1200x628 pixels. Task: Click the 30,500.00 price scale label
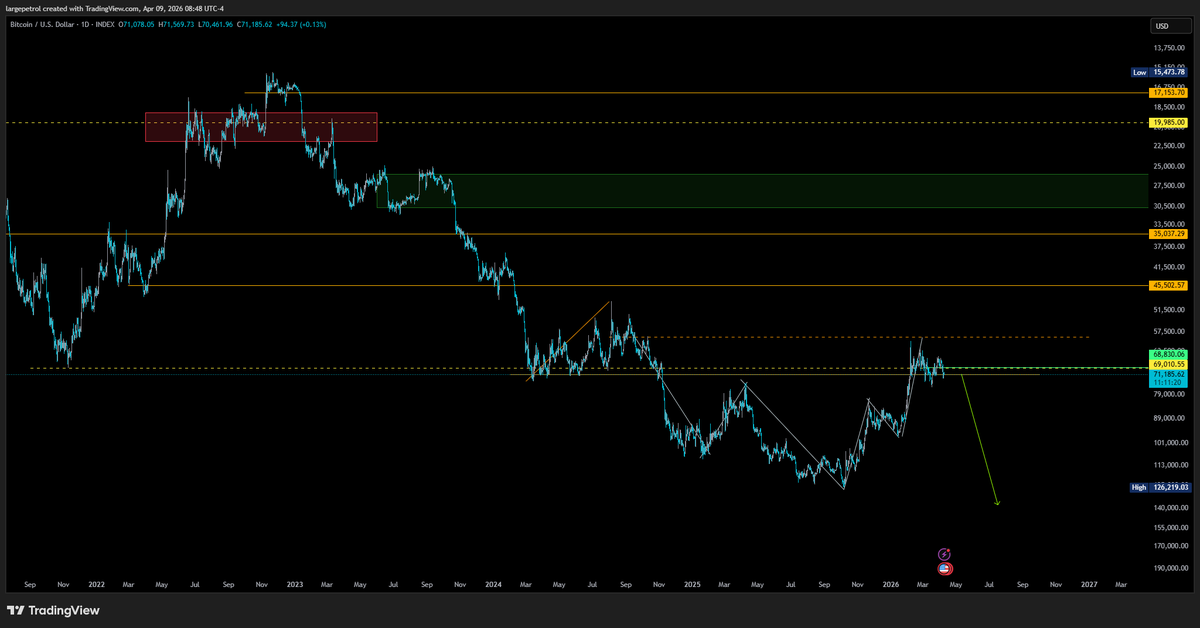click(1170, 206)
